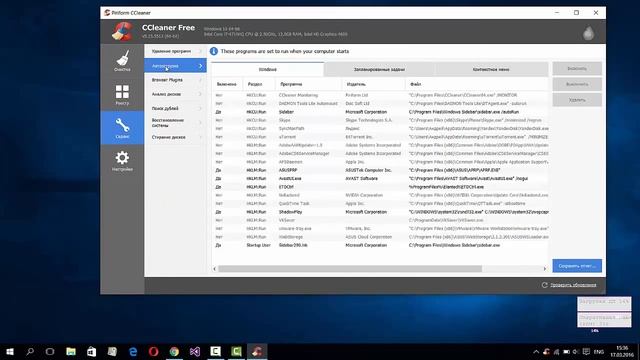Select the WebStorage startup row
Viewport: 640px width, 360px height.
click(x=380, y=237)
